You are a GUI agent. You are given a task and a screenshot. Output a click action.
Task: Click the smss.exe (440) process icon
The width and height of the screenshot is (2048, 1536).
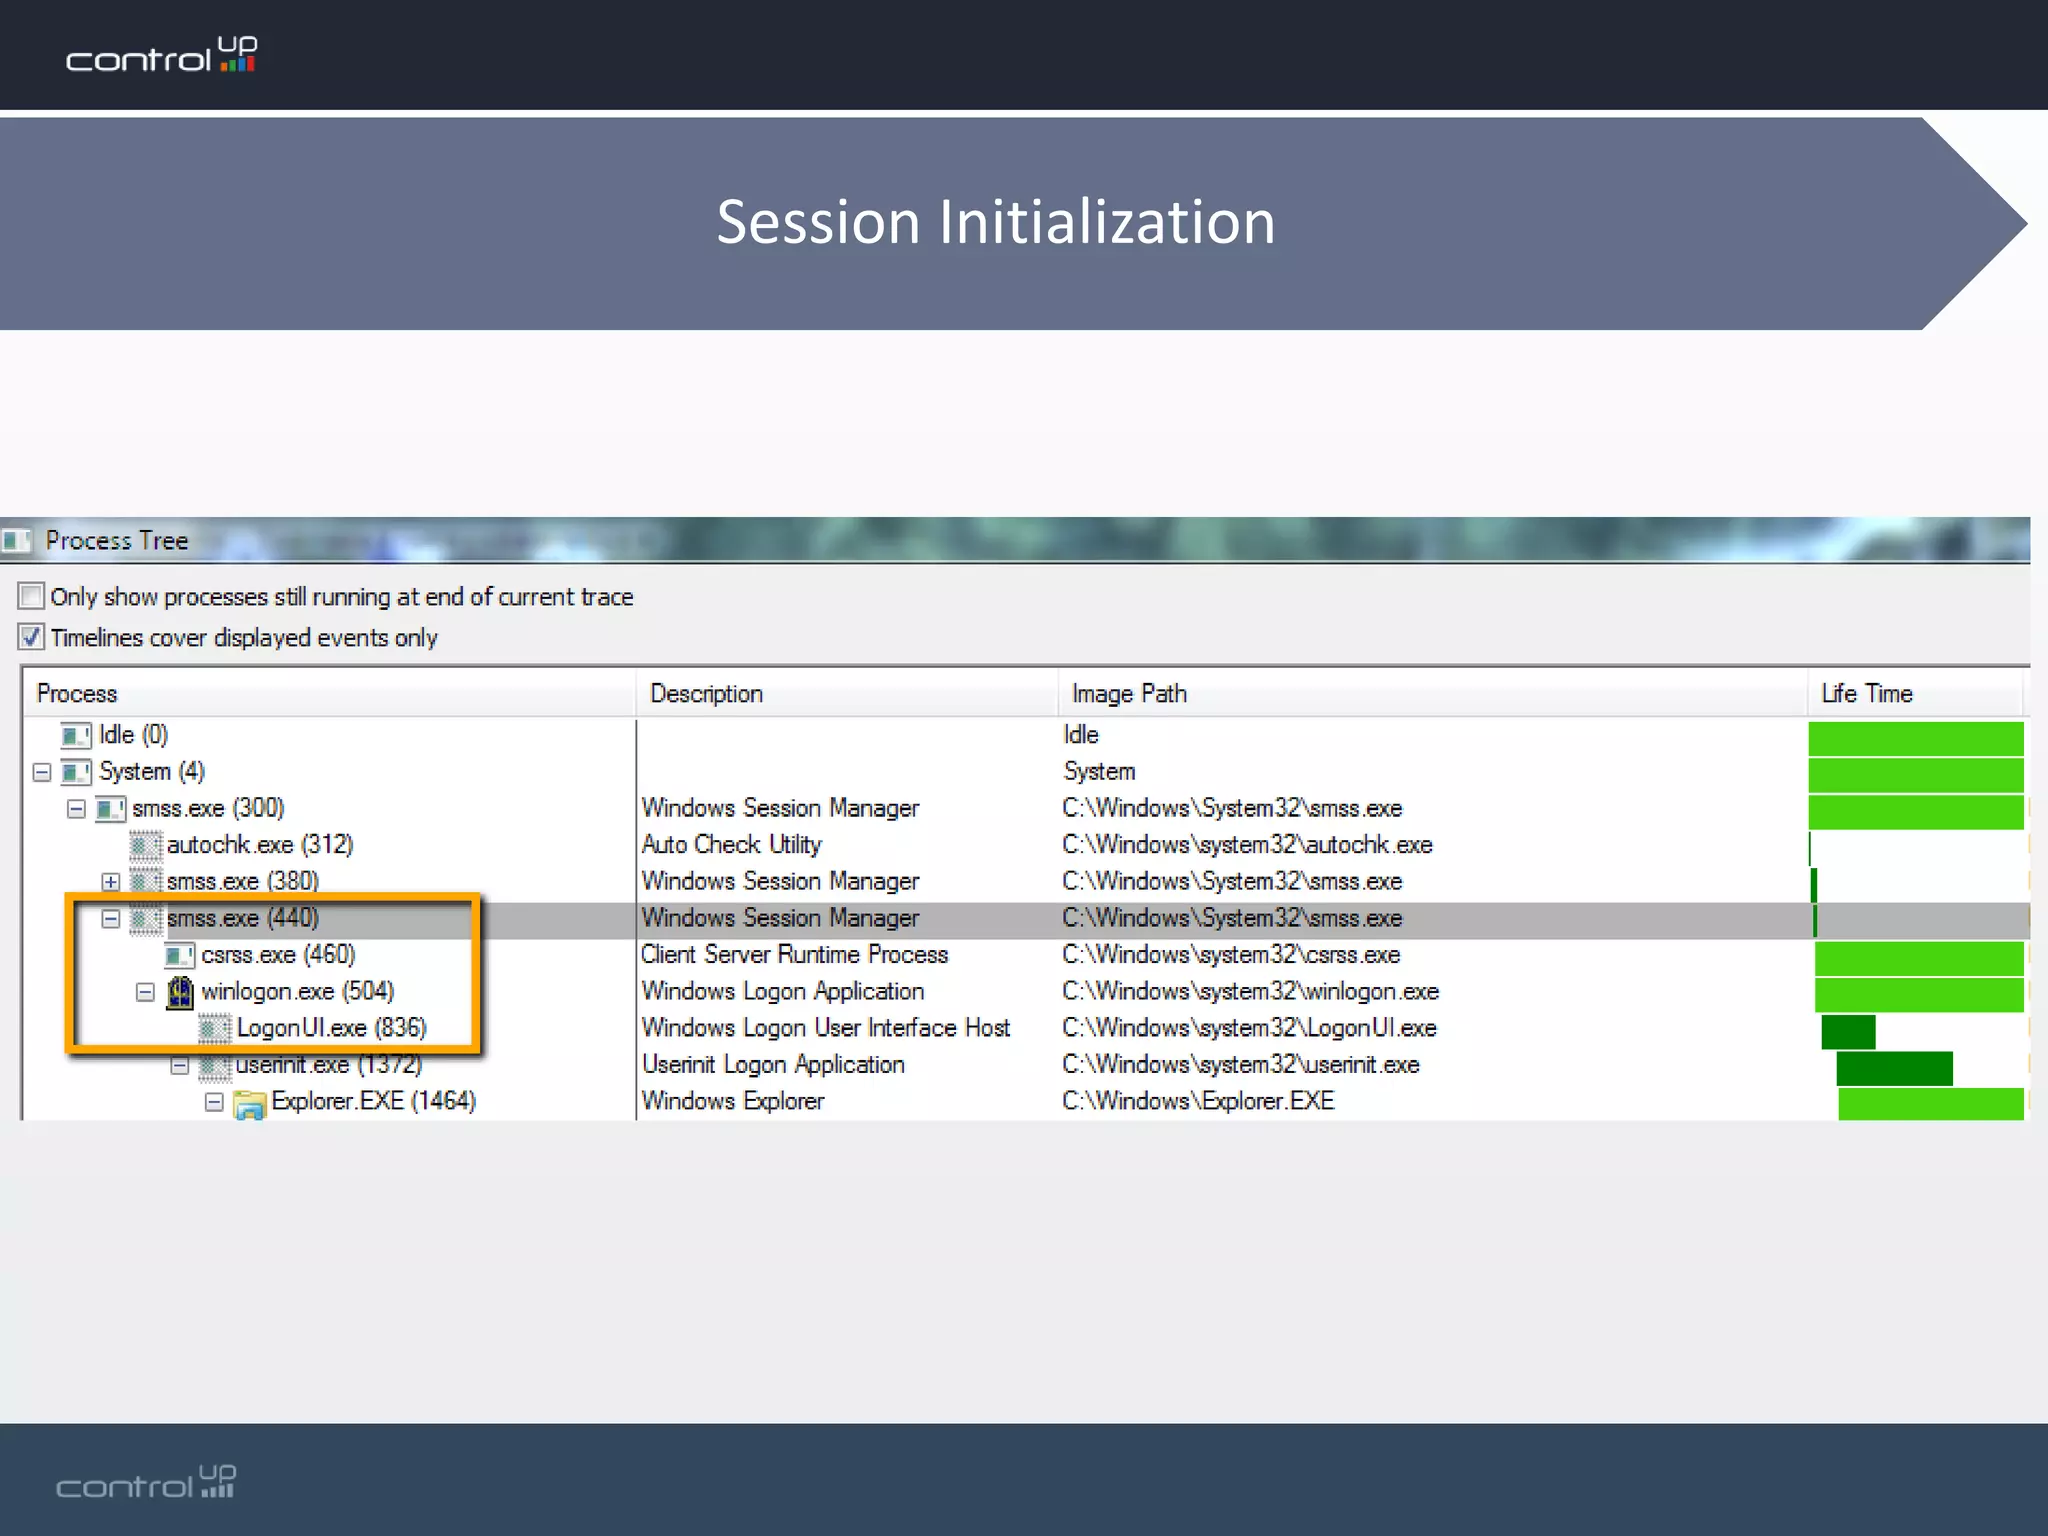(x=145, y=919)
